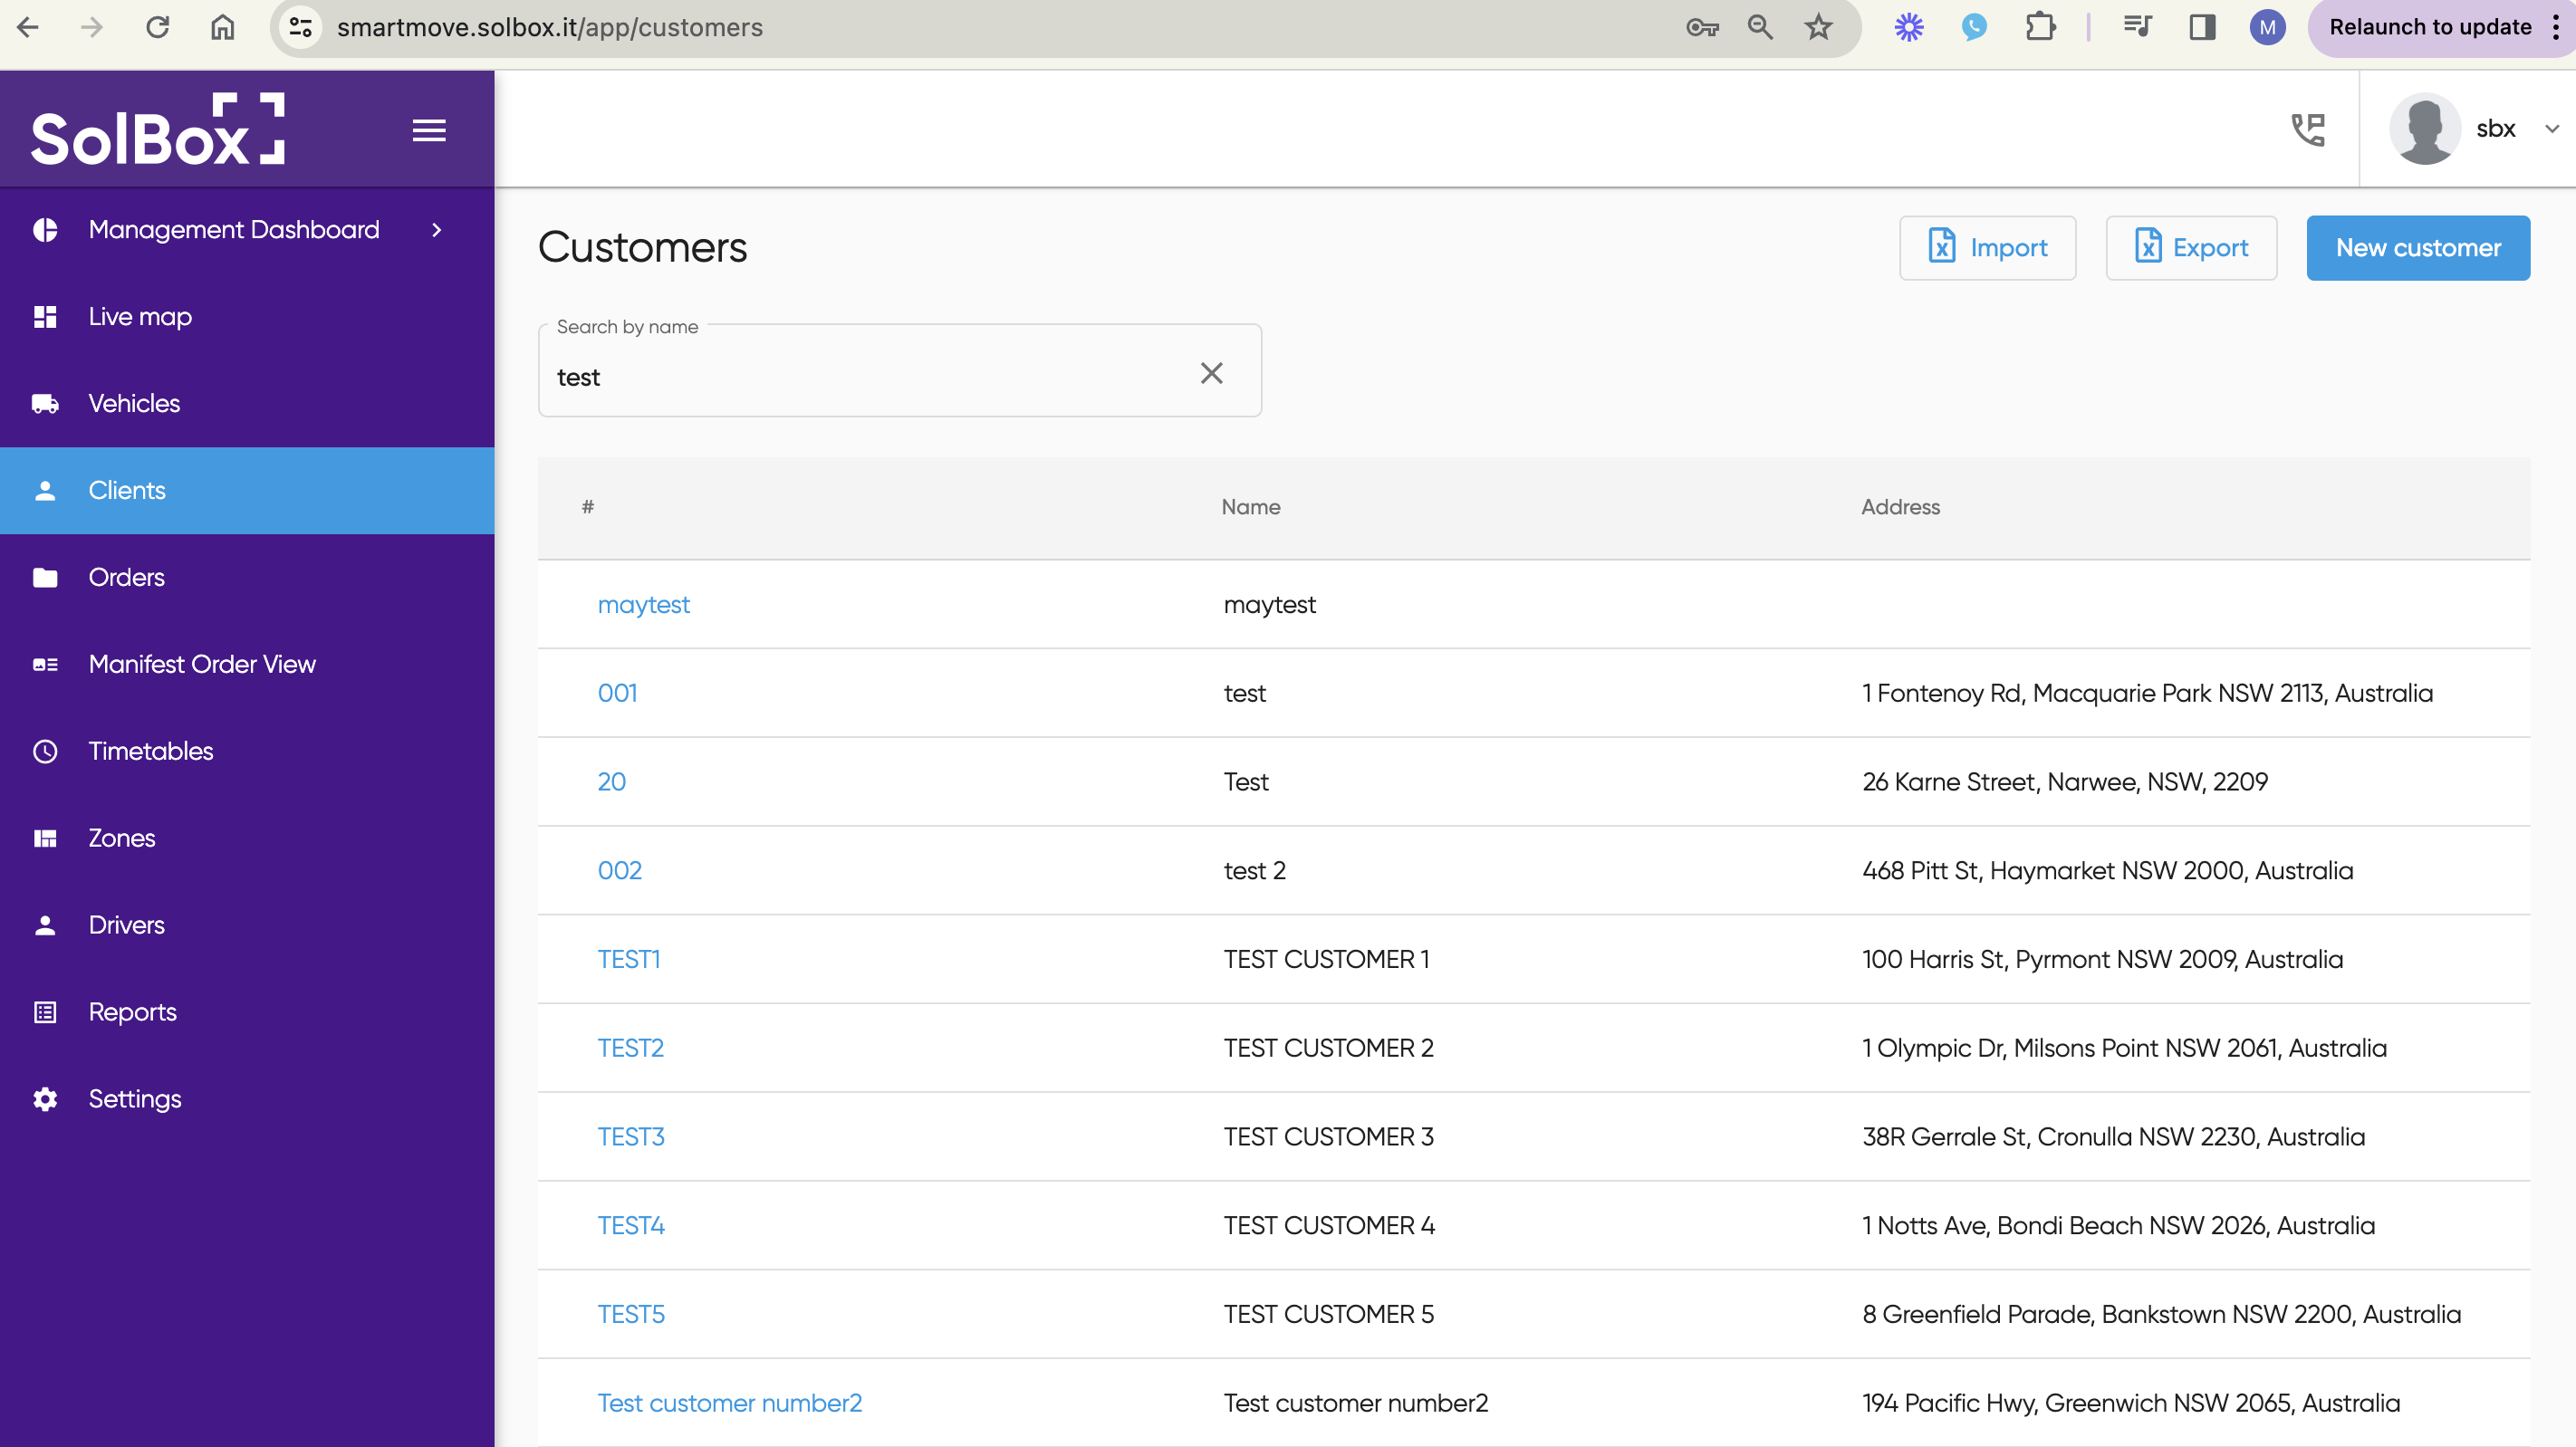Click name cell TEST CUSTOMER 1
Viewport: 2576px width, 1447px height.
click(1326, 960)
